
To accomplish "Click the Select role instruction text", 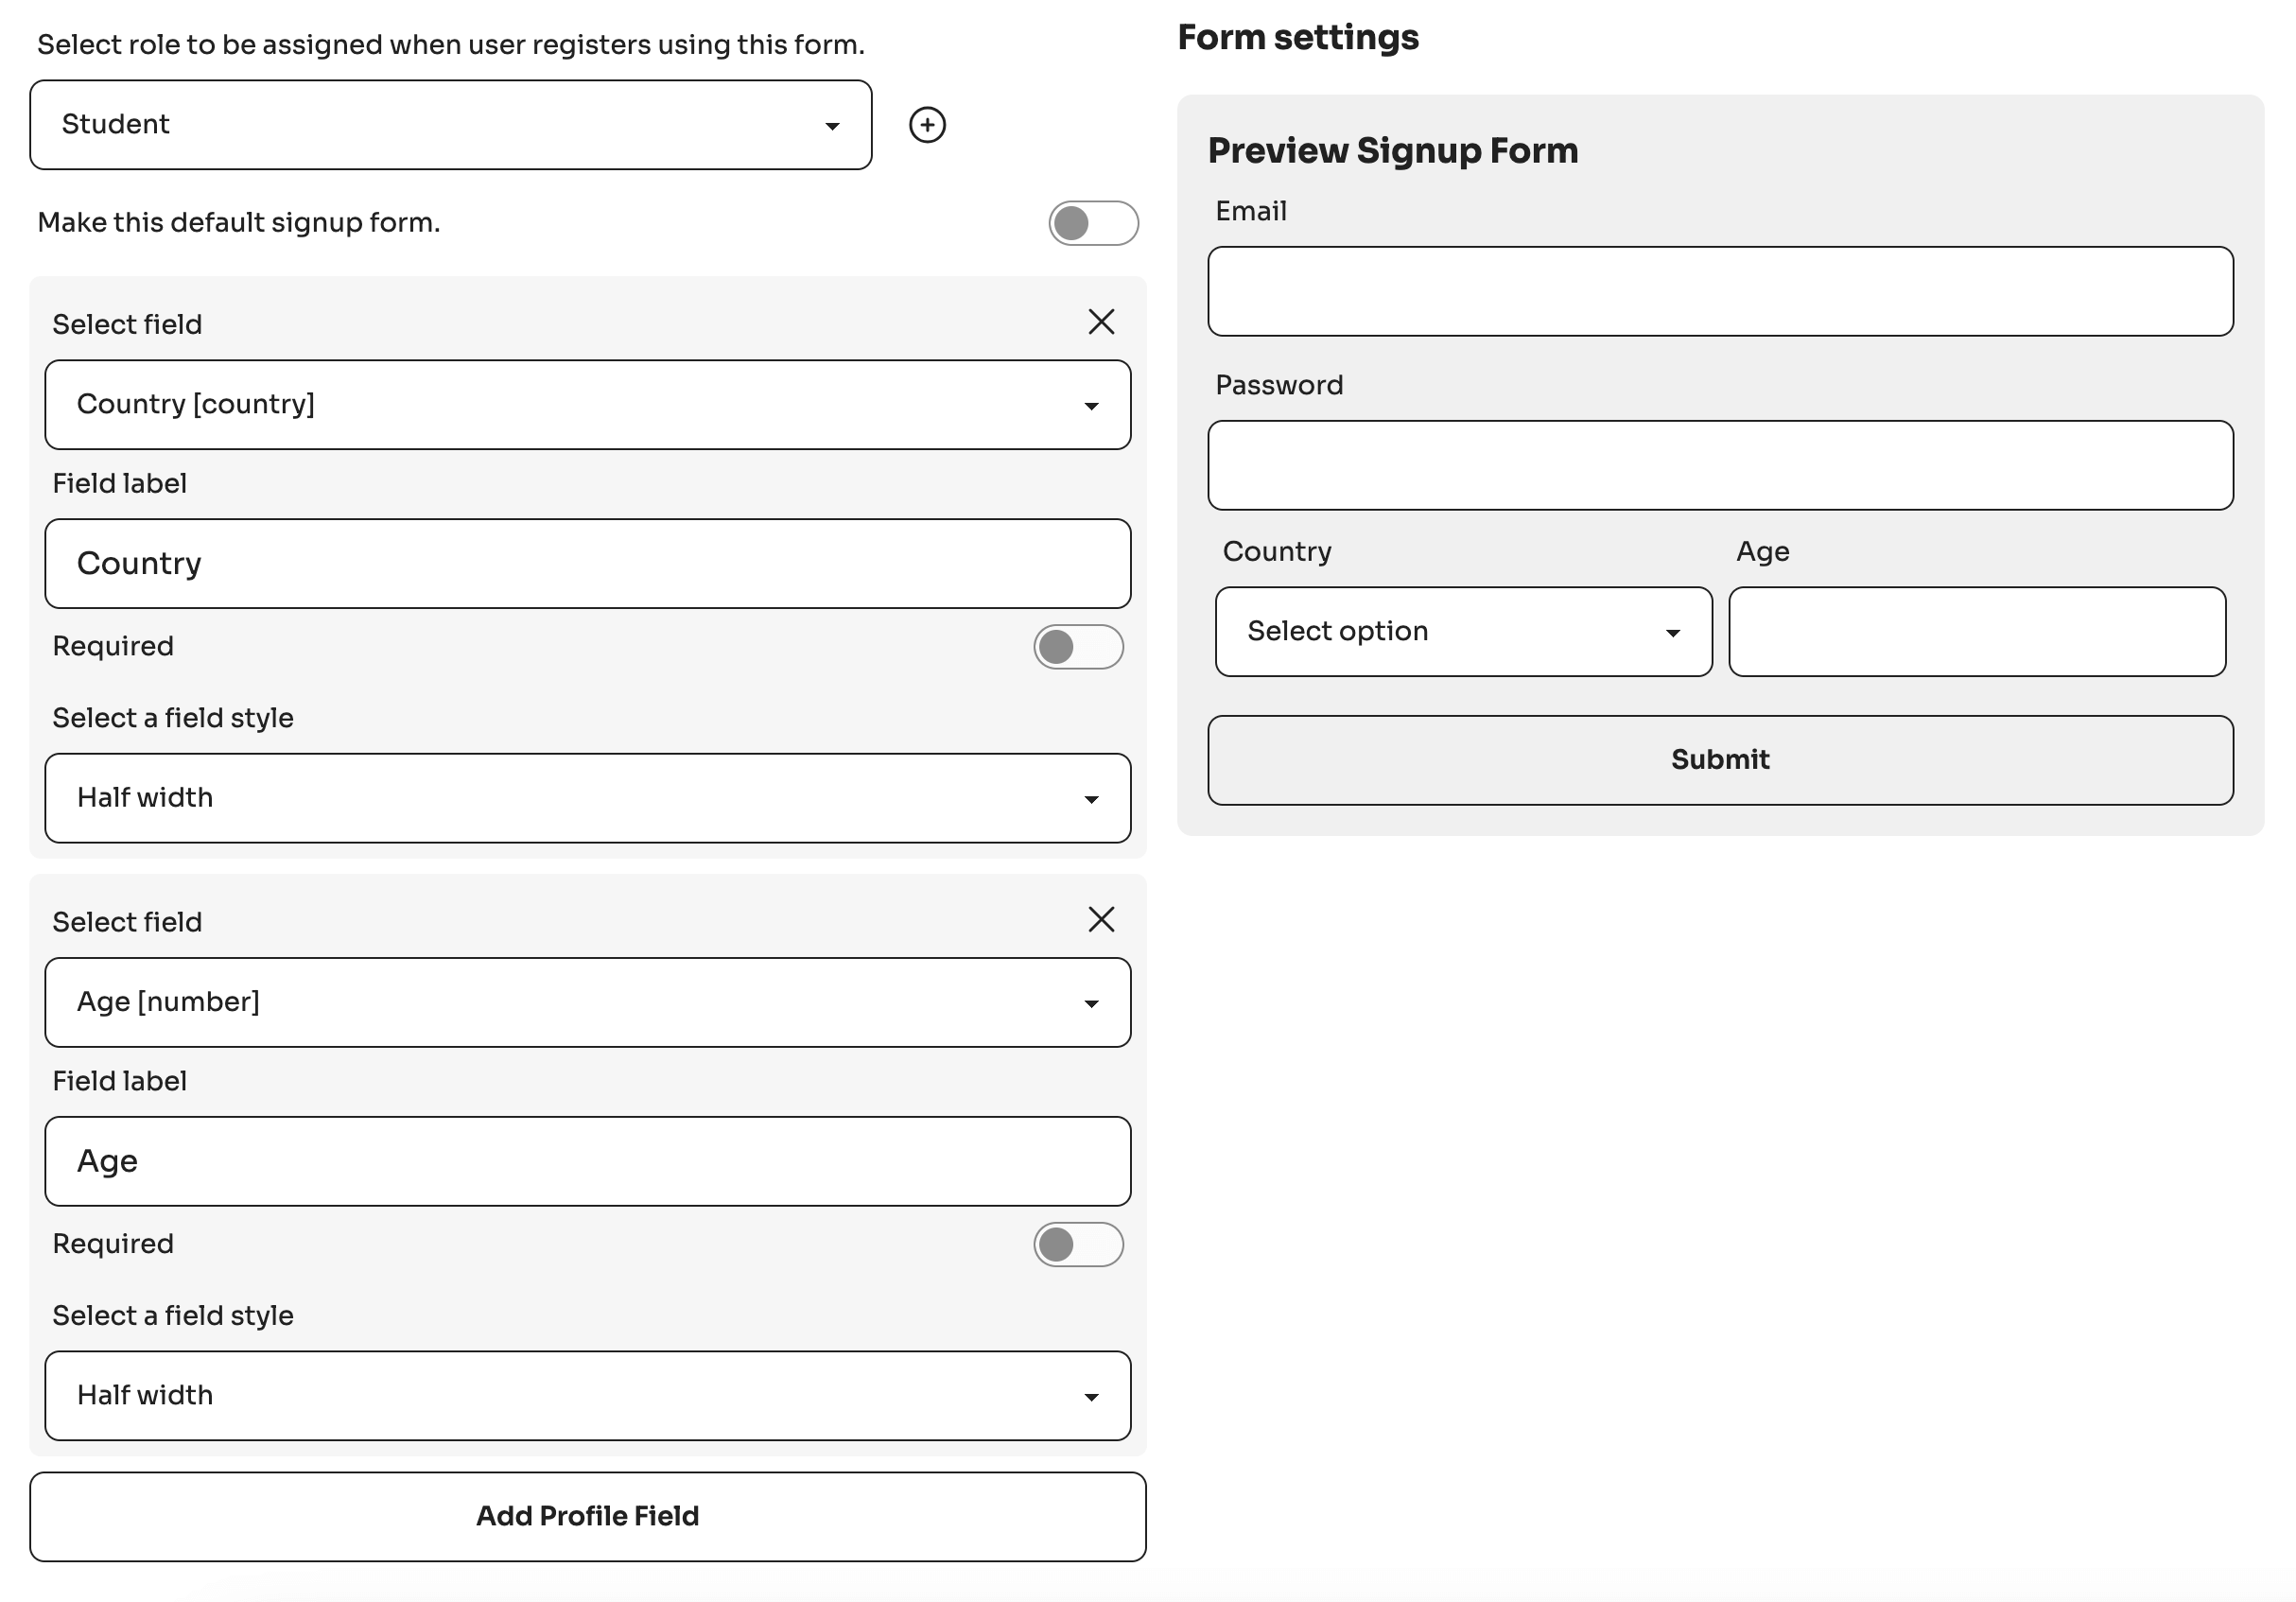I will click(x=451, y=45).
